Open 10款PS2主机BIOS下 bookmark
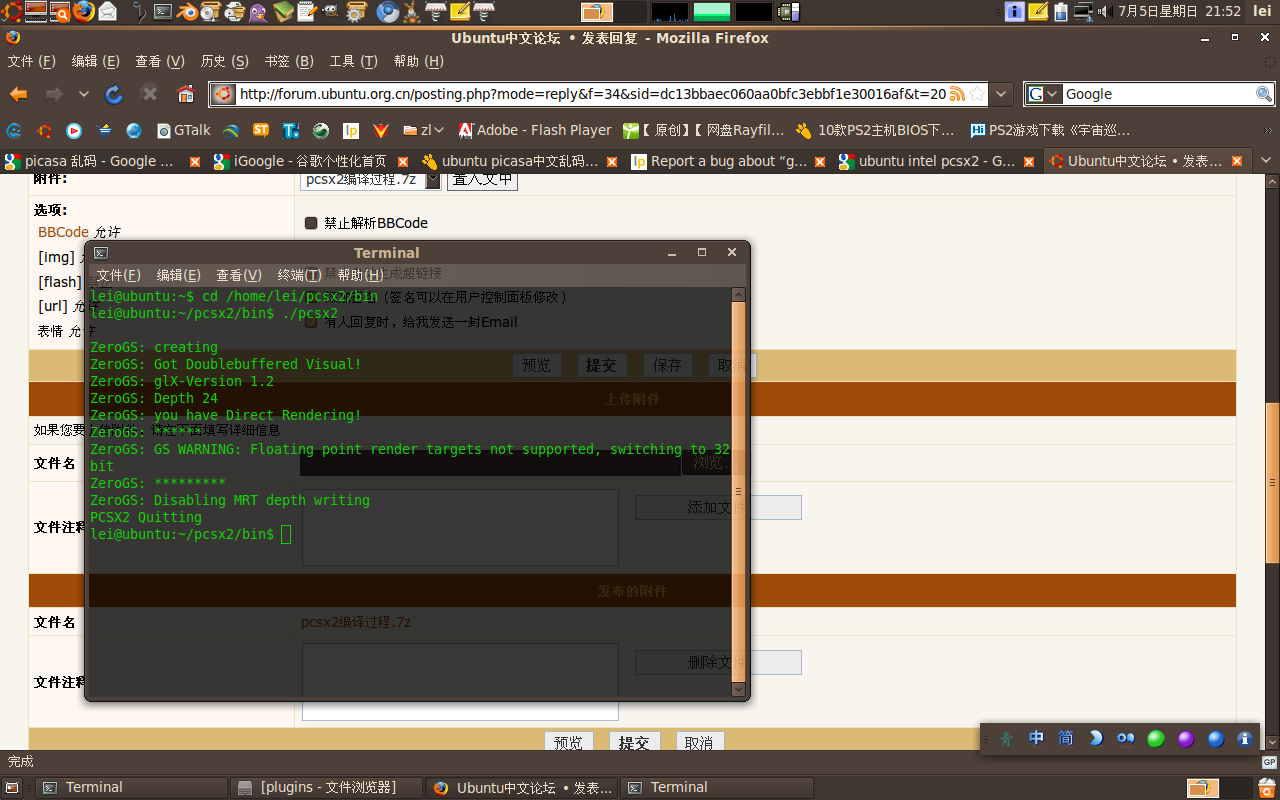This screenshot has height=800, width=1280. (875, 130)
